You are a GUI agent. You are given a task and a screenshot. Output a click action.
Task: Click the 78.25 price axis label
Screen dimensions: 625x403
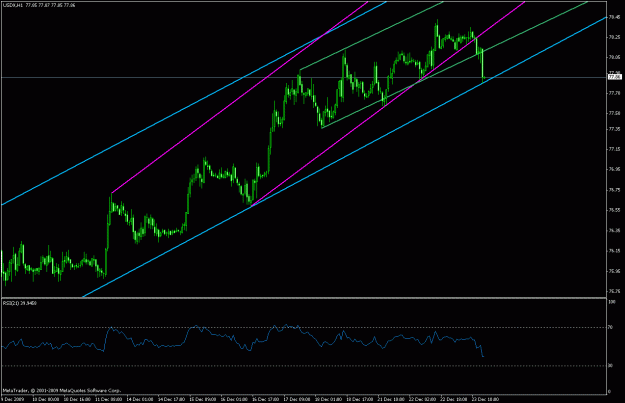614,37
